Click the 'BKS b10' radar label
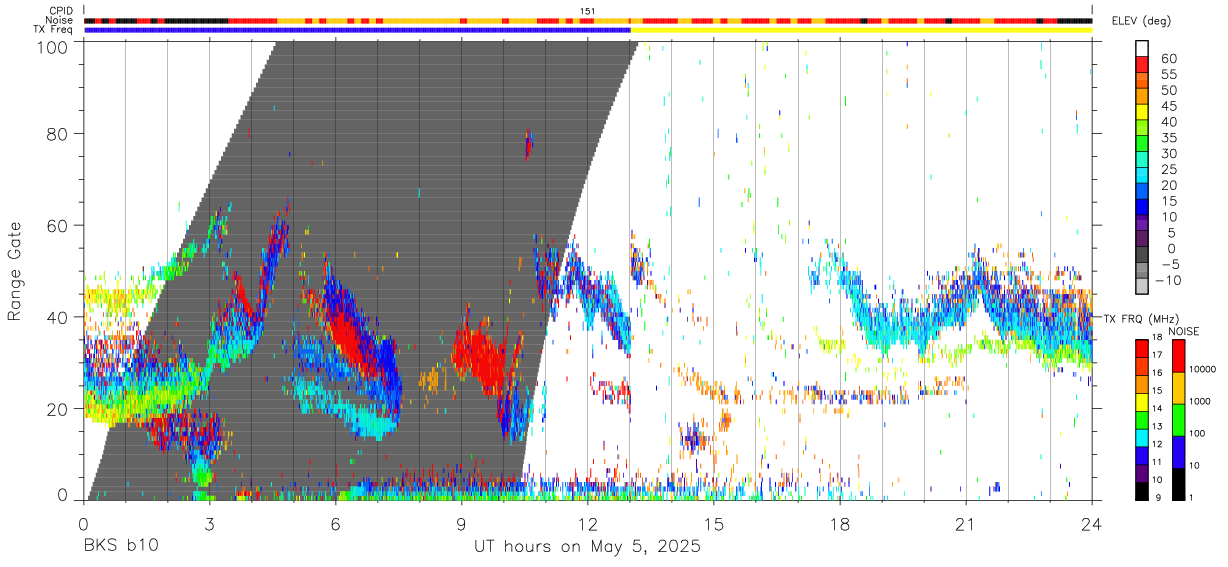Viewport: 1228px width, 567px height. tap(121, 547)
